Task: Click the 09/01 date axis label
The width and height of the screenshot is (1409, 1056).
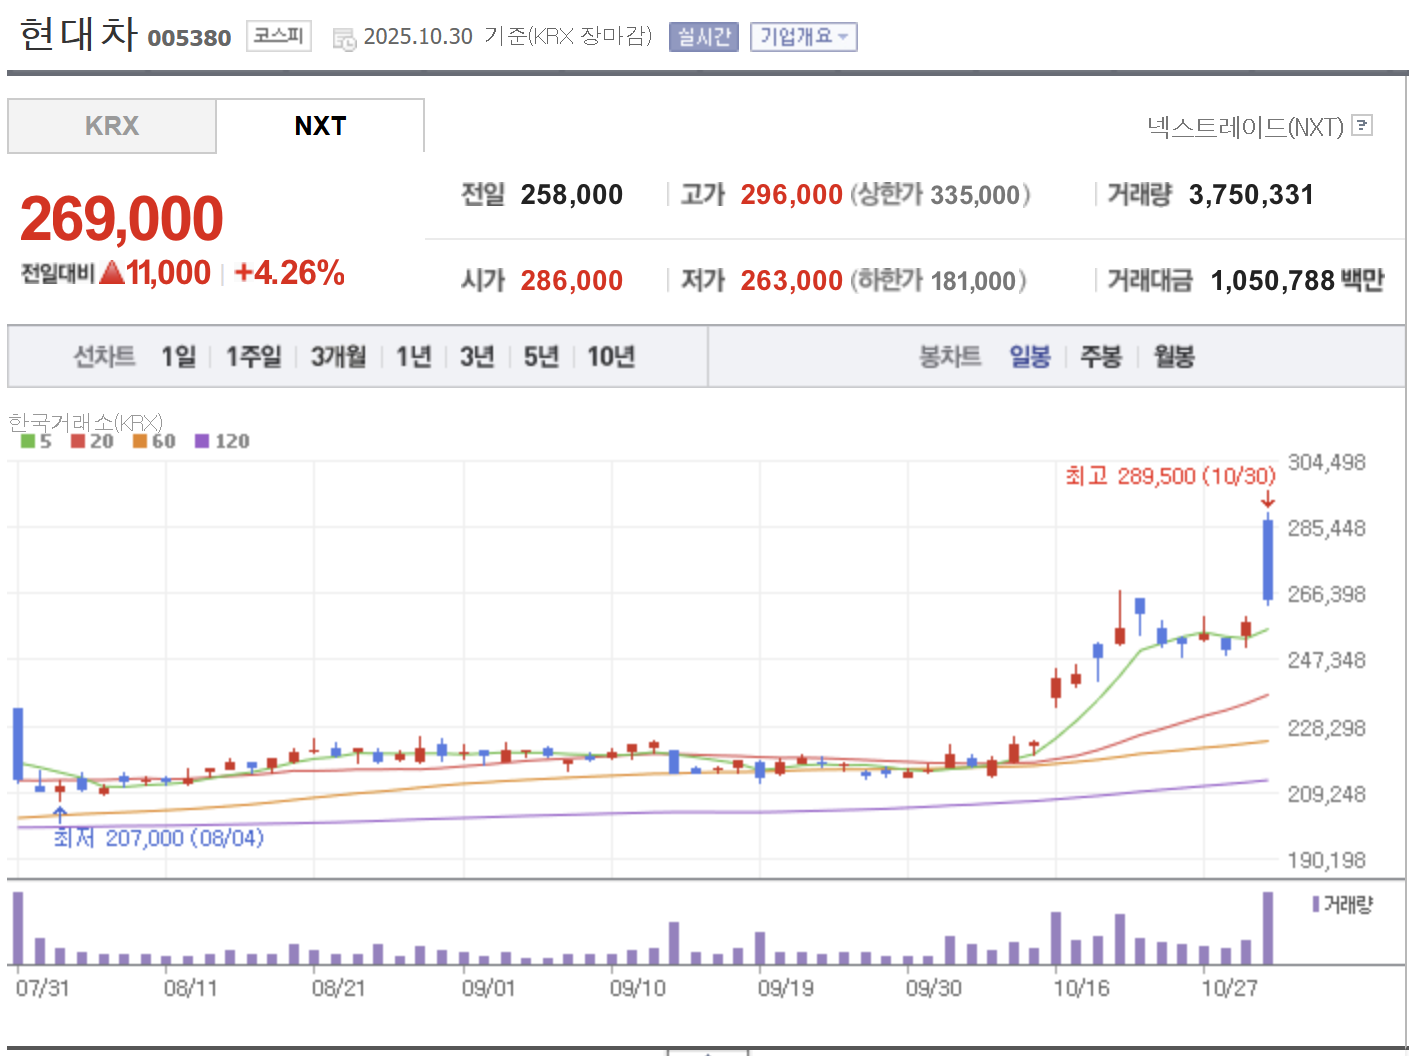Action: 489,988
